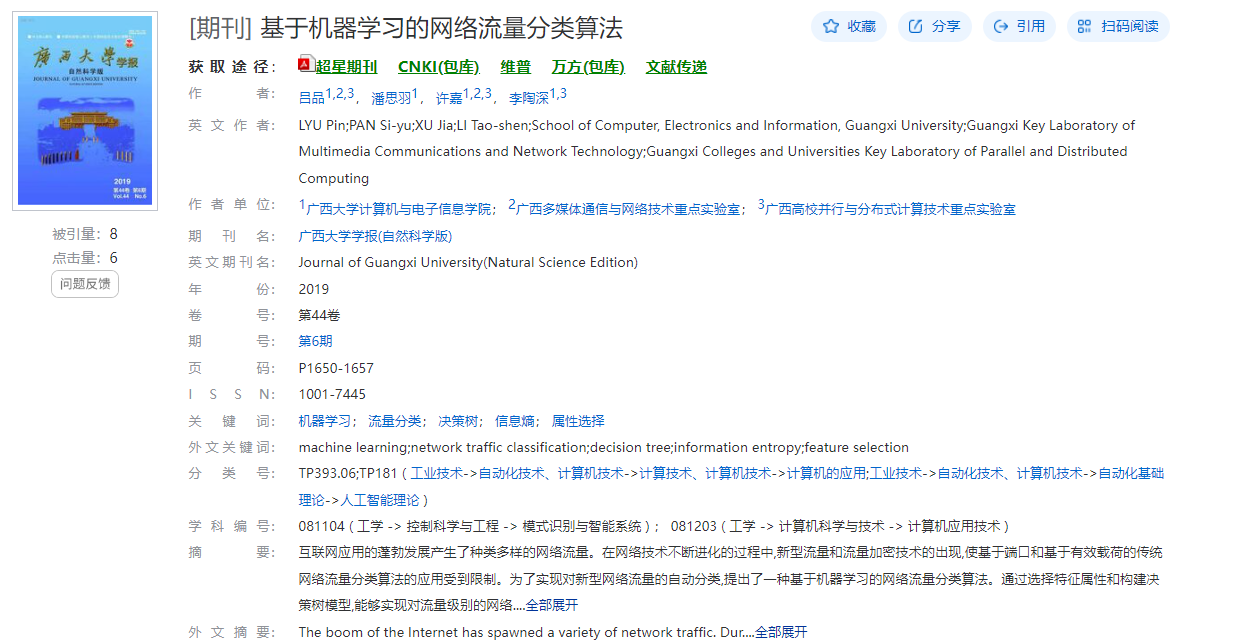Open the 万方(包库) access link
The height and width of the screenshot is (640, 1249).
coord(588,67)
